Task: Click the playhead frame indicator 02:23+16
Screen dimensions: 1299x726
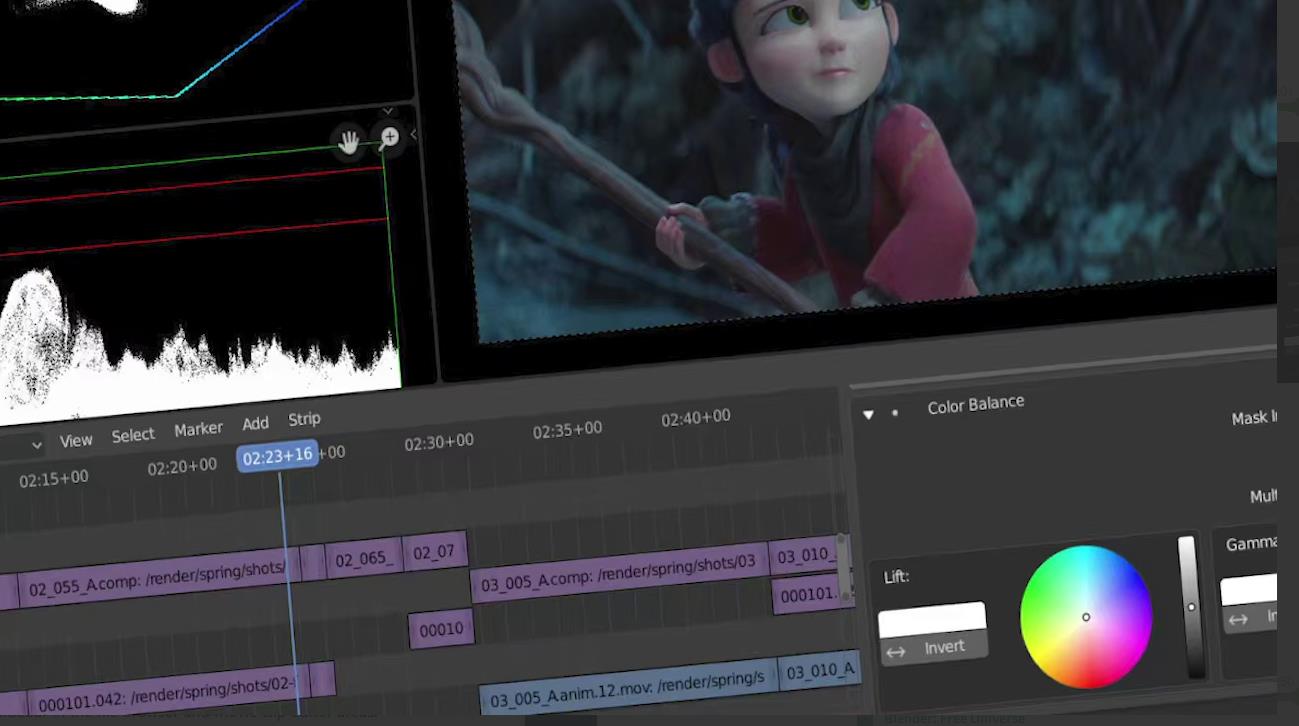Action: pyautogui.click(x=278, y=456)
